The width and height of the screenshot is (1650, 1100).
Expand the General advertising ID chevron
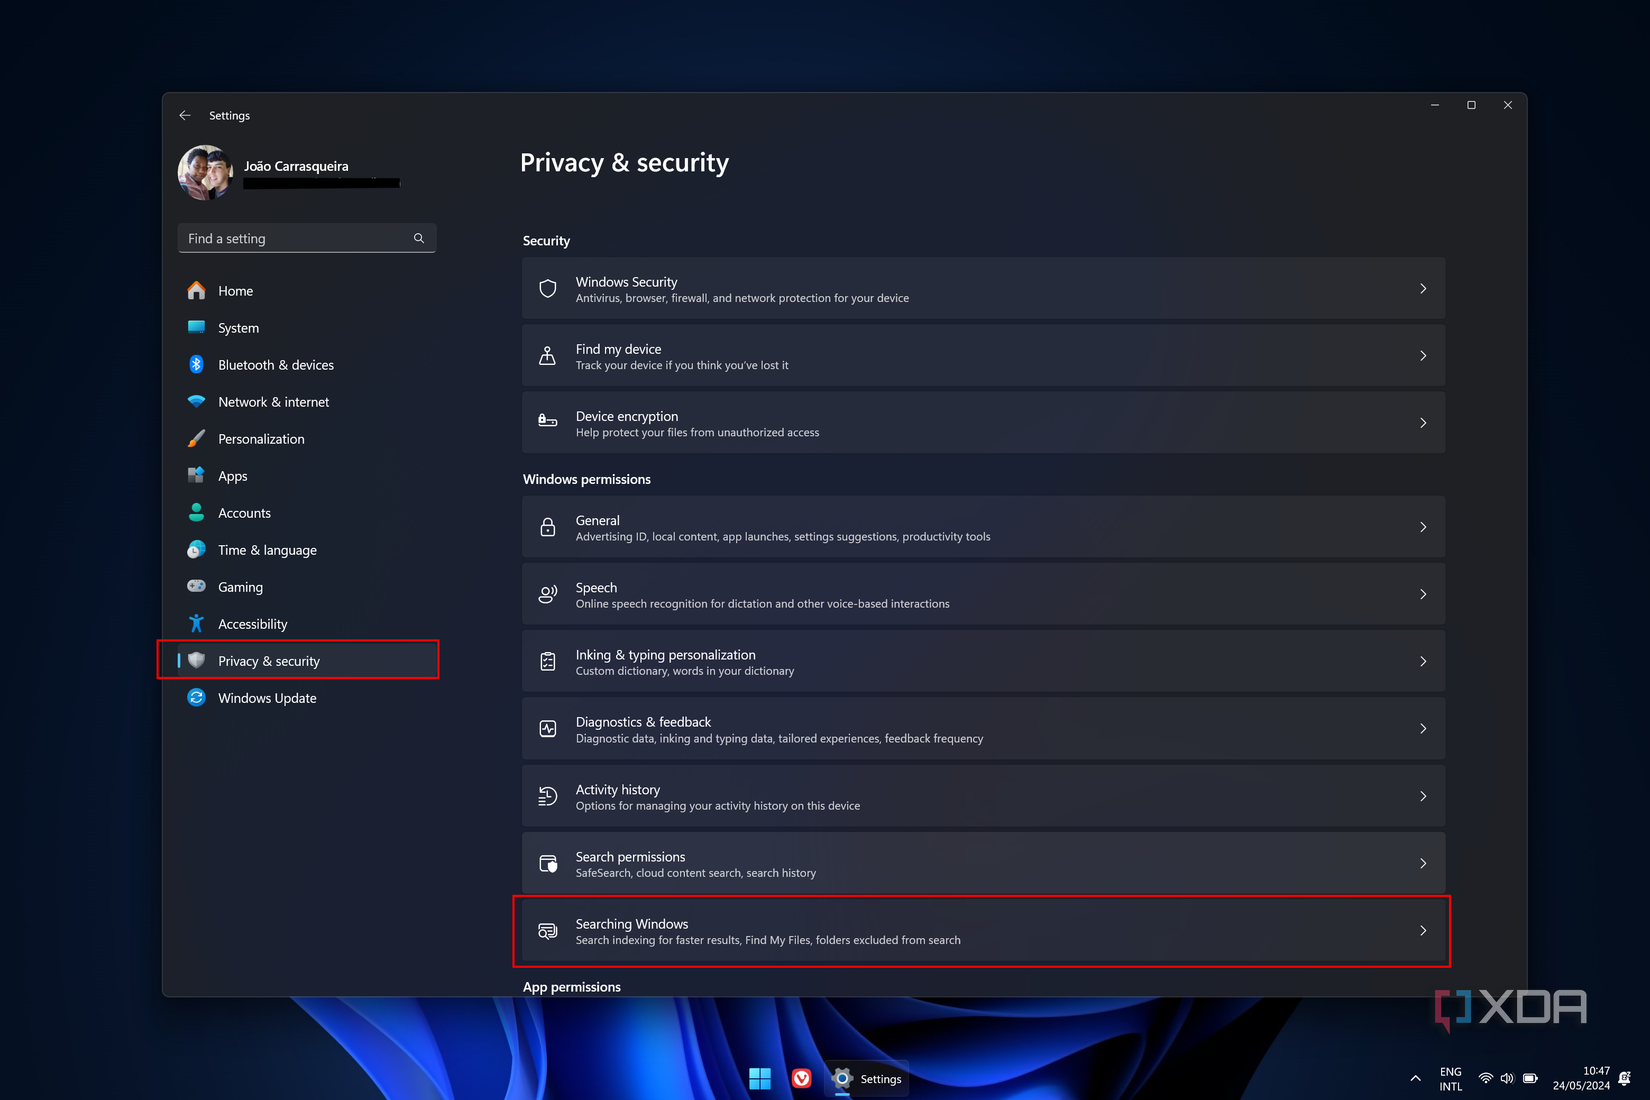pos(1423,527)
